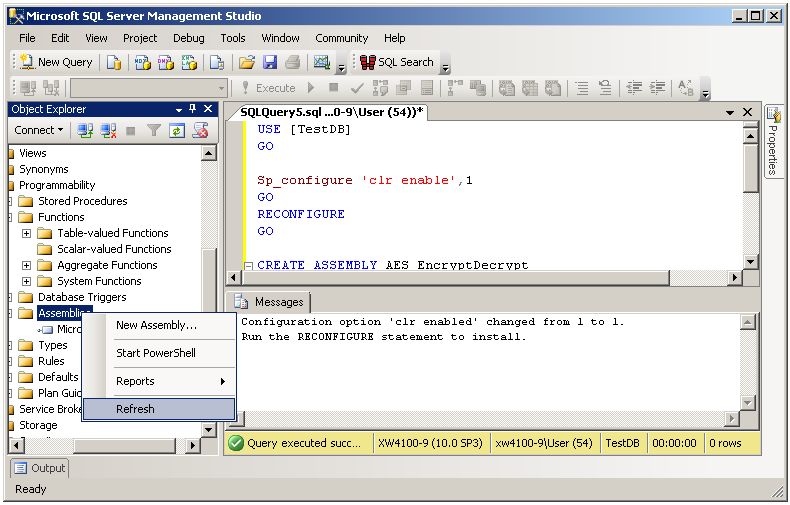
Task: Click the Execute query button
Action: pyautogui.click(x=267, y=88)
